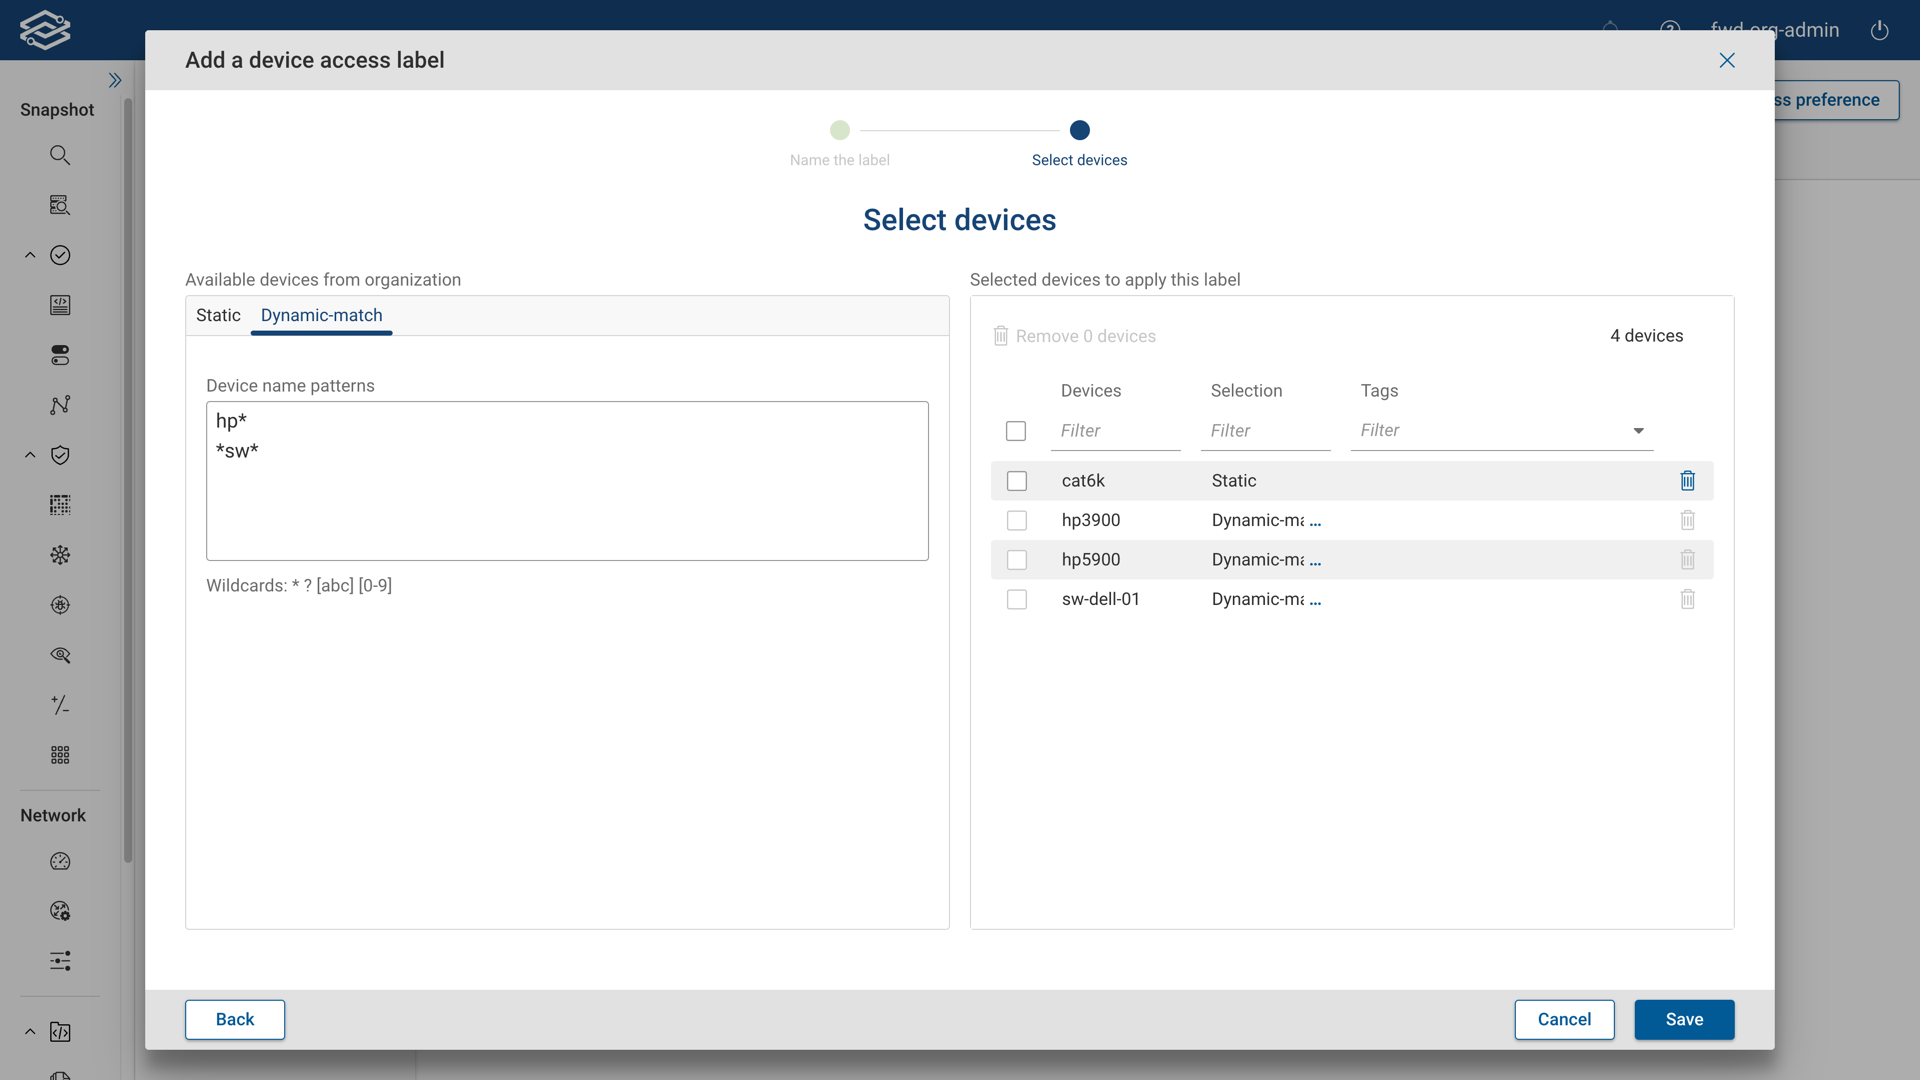Check the checkbox next to cat6k

[x=1017, y=480]
